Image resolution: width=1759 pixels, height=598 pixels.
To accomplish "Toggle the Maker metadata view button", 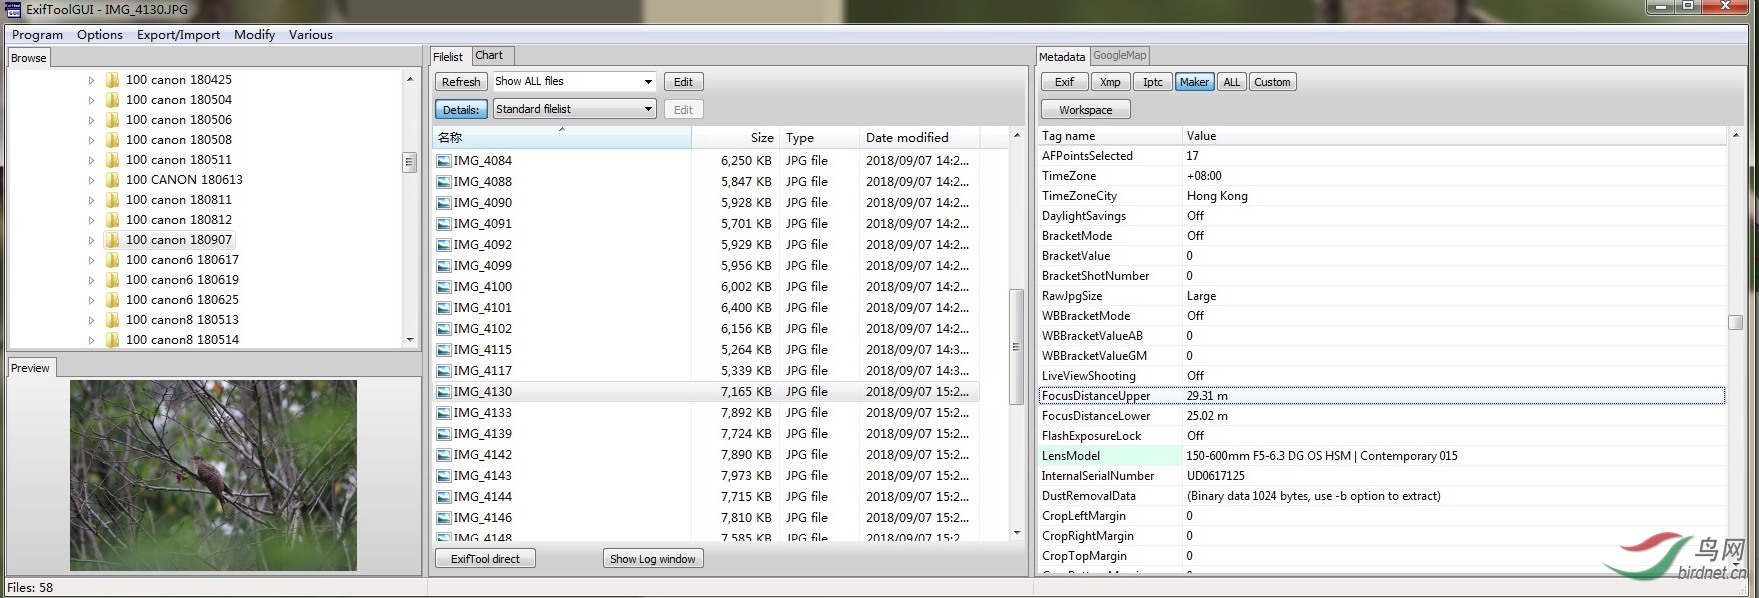I will [x=1193, y=82].
